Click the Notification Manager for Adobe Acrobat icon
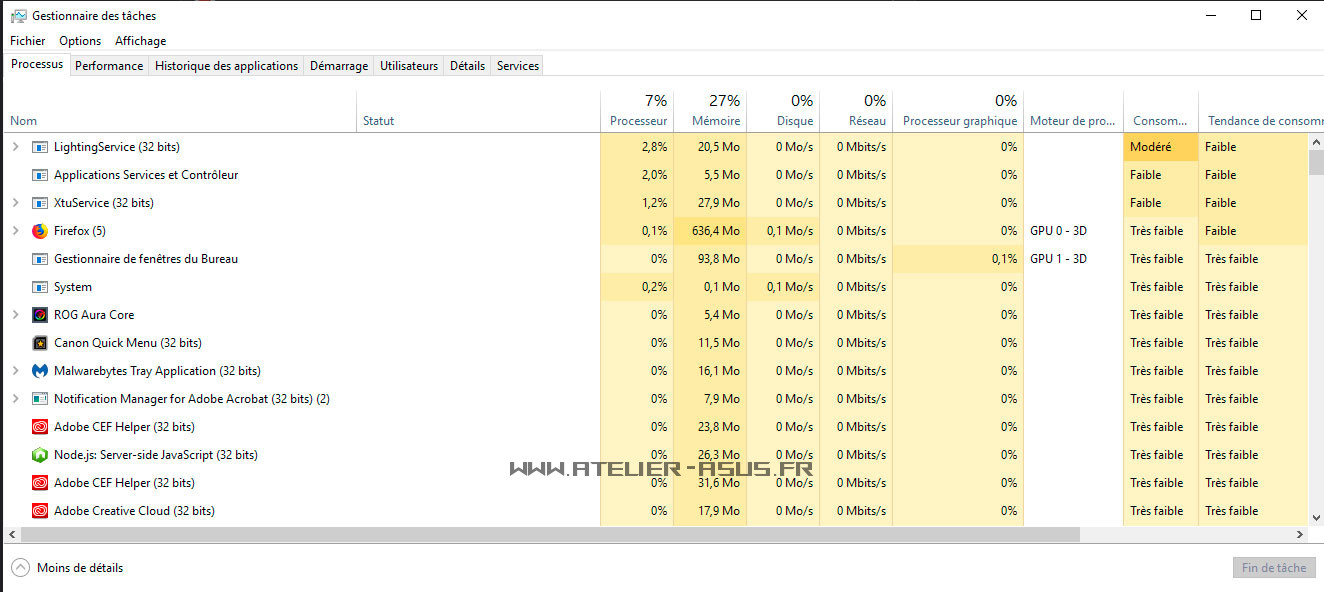The width and height of the screenshot is (1324, 592). point(40,399)
